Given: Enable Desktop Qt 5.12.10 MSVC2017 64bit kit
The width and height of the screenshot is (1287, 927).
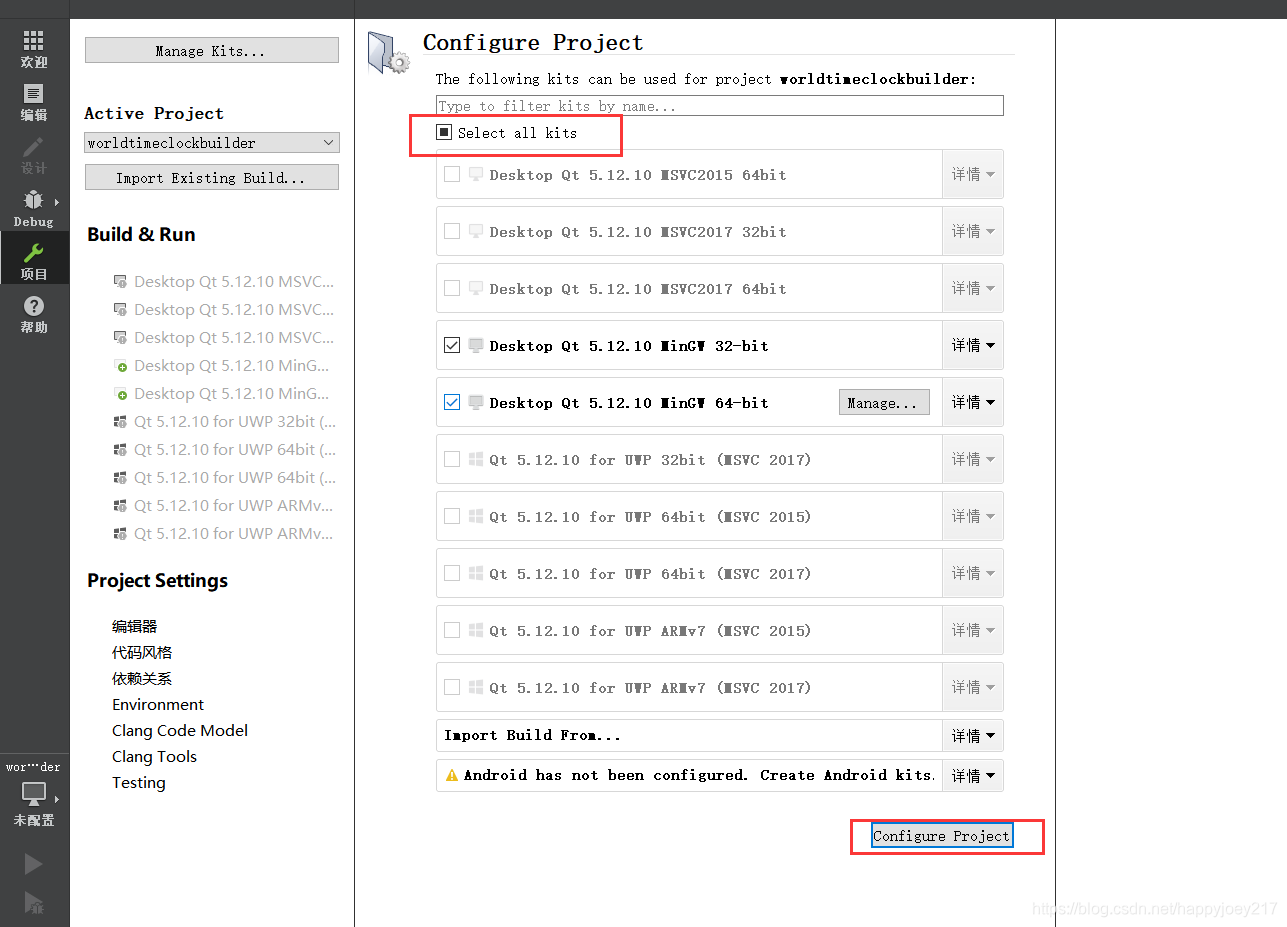Looking at the screenshot, I should [x=452, y=288].
